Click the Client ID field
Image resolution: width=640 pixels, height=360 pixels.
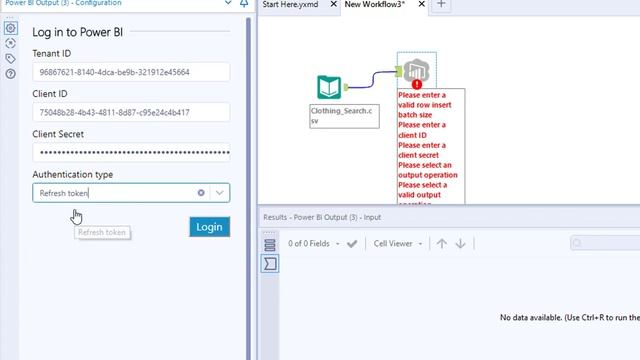pos(131,112)
